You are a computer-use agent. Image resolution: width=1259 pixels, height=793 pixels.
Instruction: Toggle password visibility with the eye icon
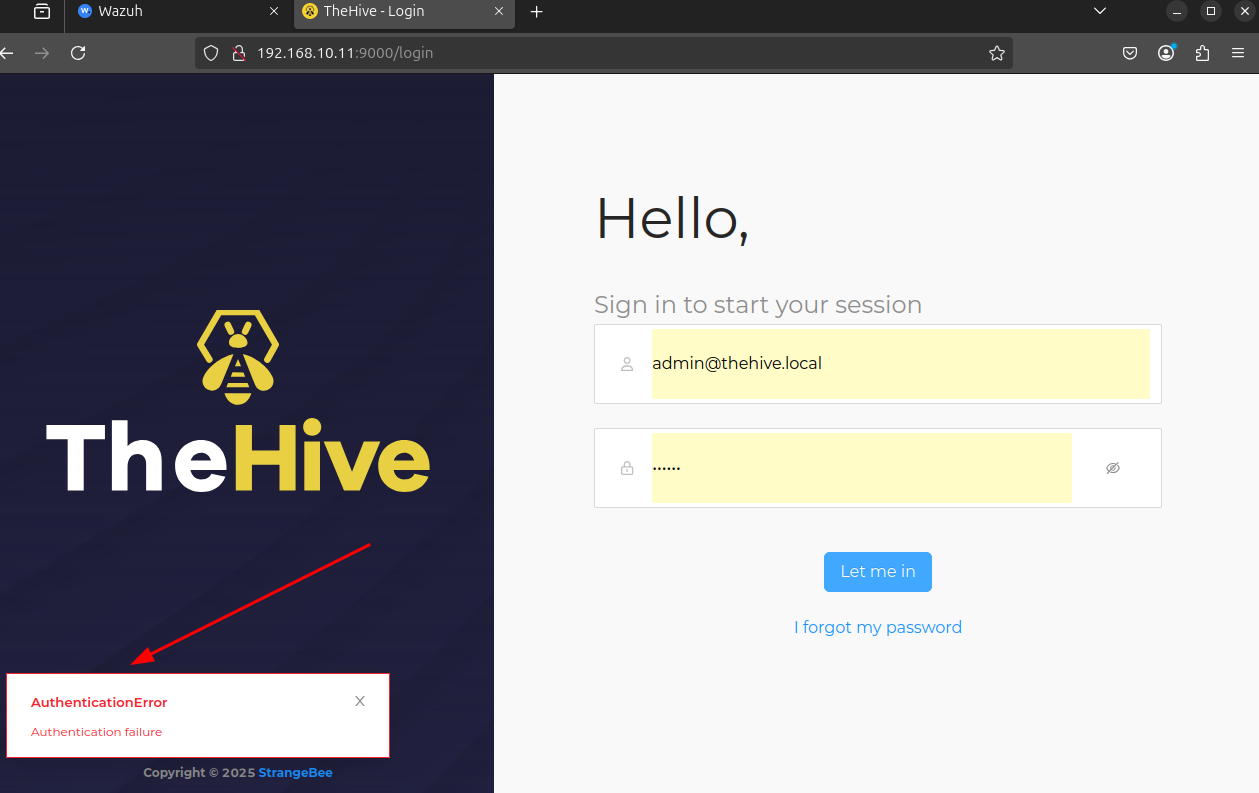pyautogui.click(x=1112, y=467)
